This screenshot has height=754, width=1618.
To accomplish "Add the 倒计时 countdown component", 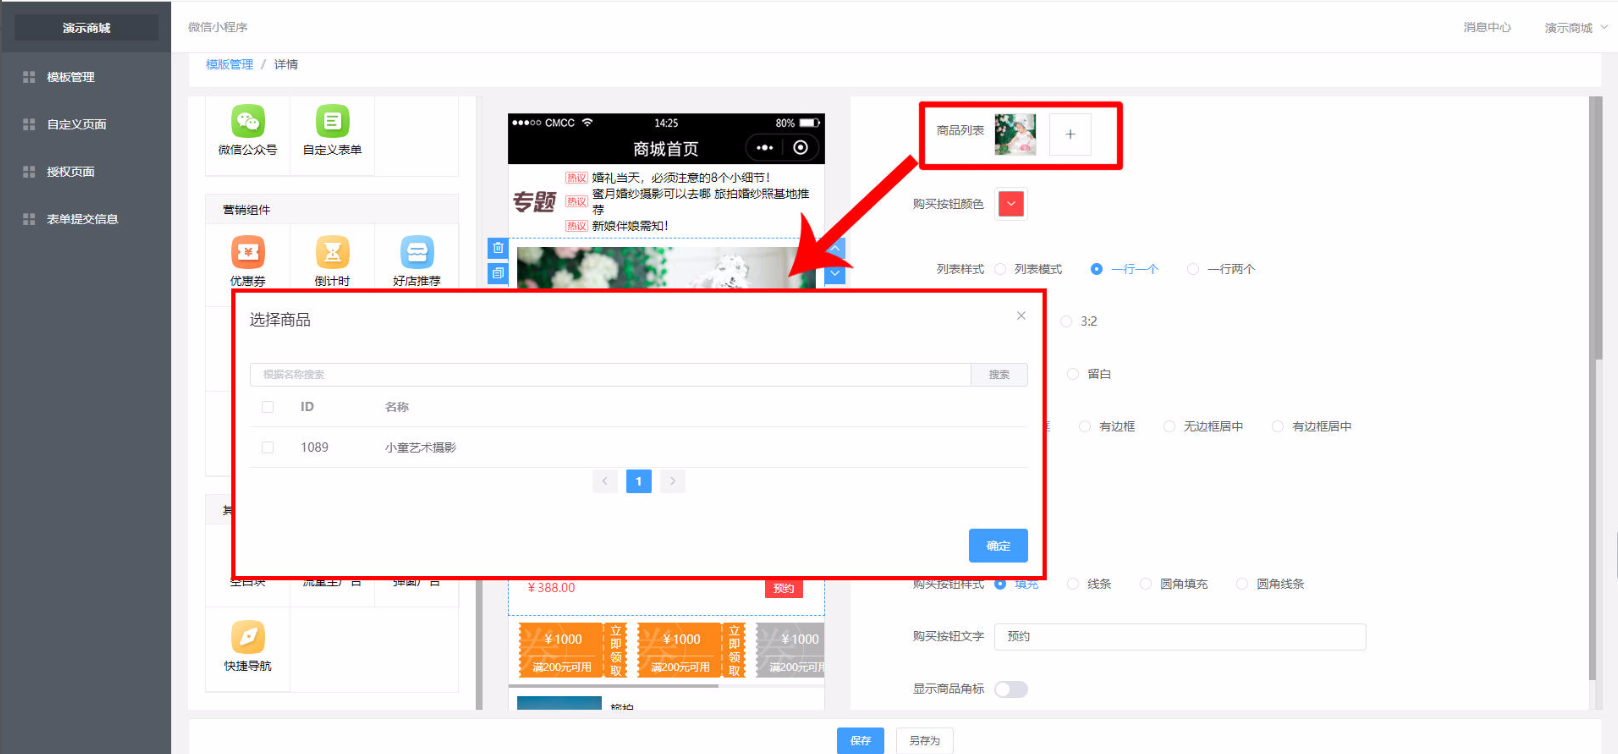I will click(x=332, y=261).
